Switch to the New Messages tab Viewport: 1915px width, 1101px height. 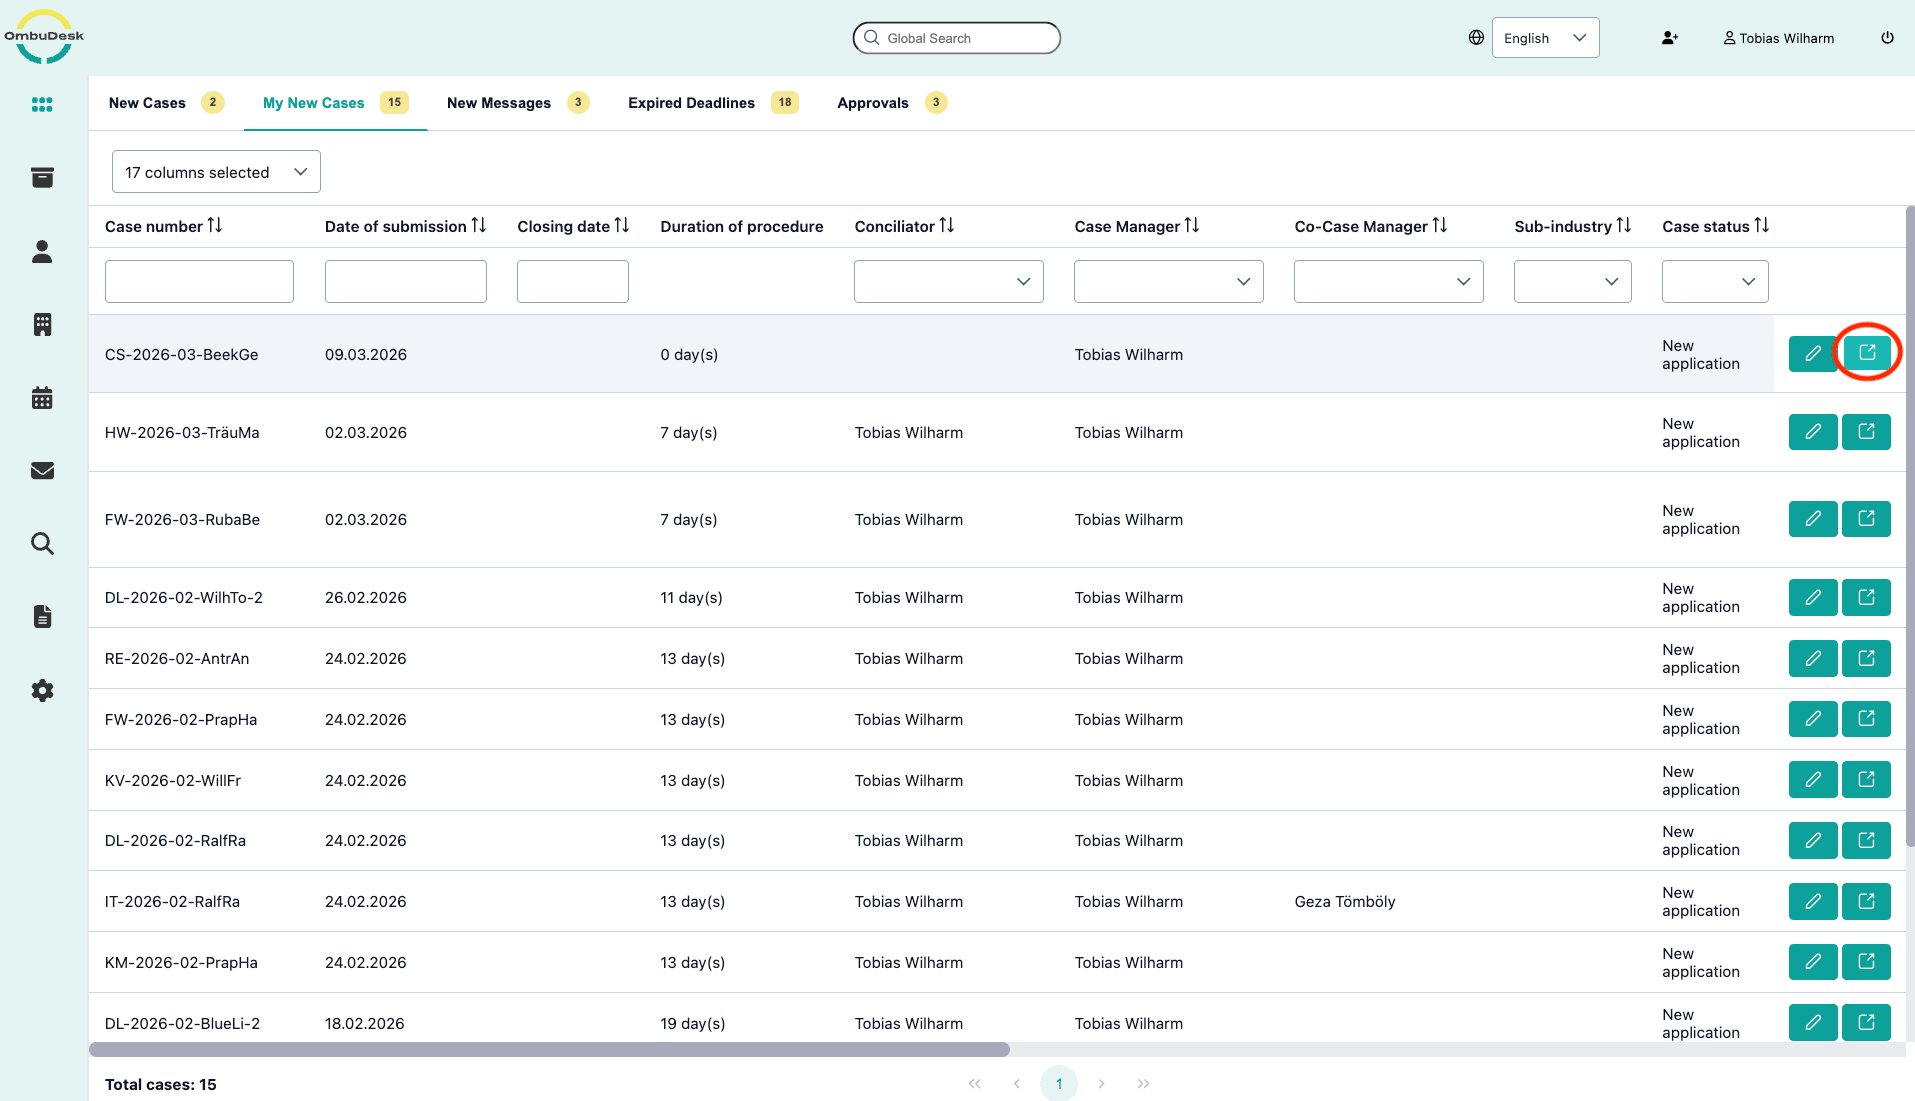(x=498, y=103)
